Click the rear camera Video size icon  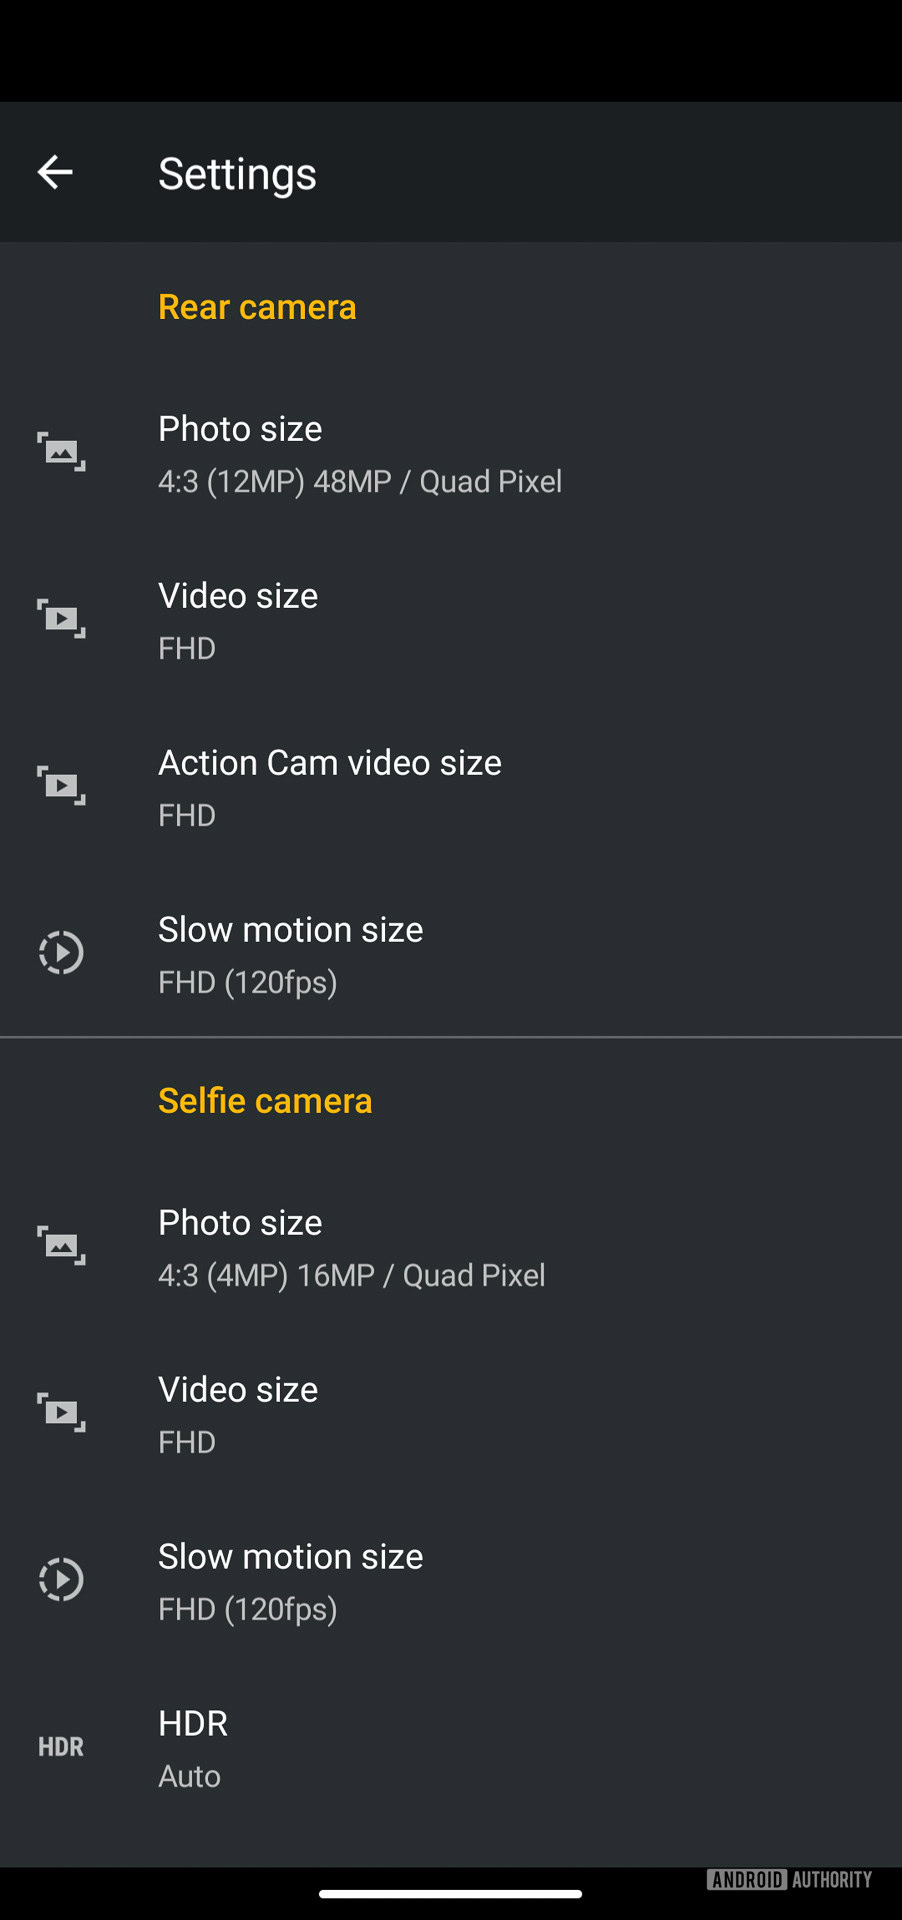(x=61, y=619)
